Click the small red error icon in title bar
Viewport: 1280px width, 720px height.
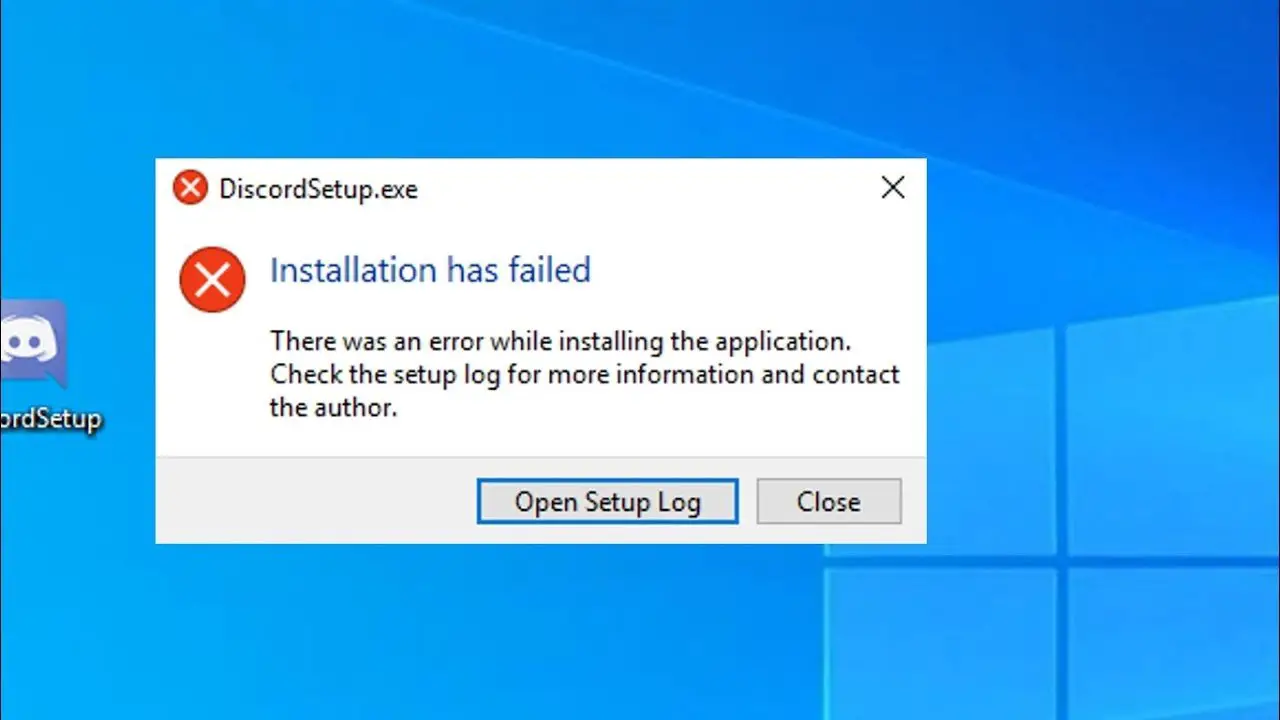click(x=190, y=187)
